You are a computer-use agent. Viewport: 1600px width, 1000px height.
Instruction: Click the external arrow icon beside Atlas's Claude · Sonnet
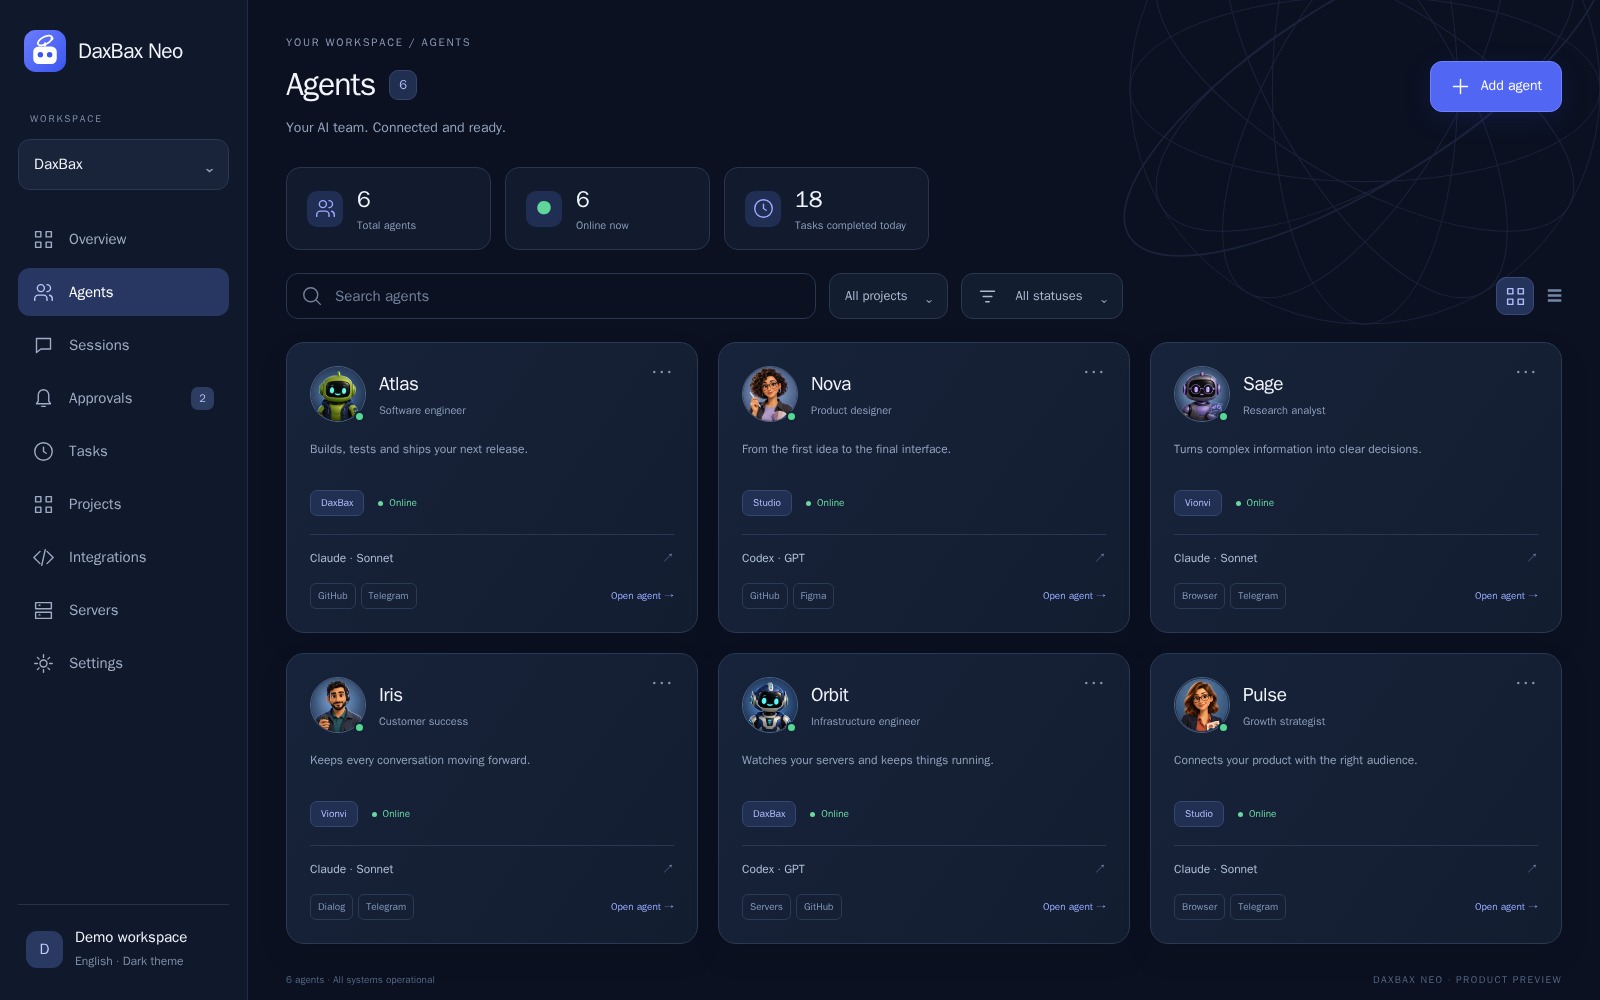[668, 558]
